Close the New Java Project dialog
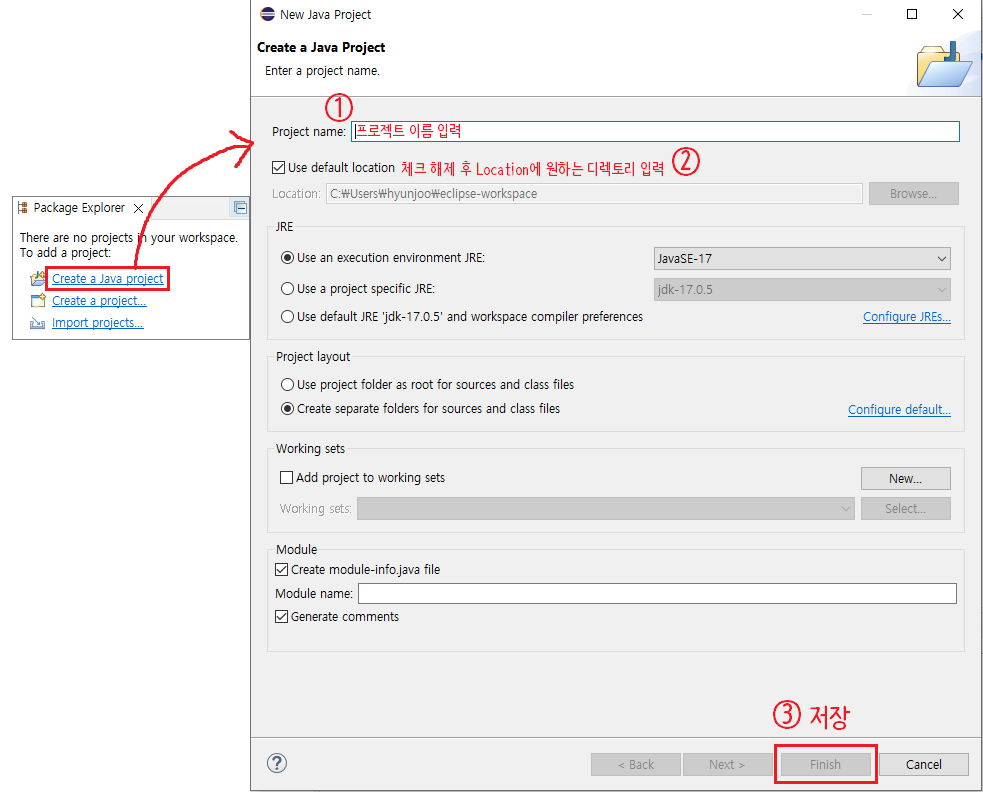The height and width of the screenshot is (792, 983). (x=958, y=14)
